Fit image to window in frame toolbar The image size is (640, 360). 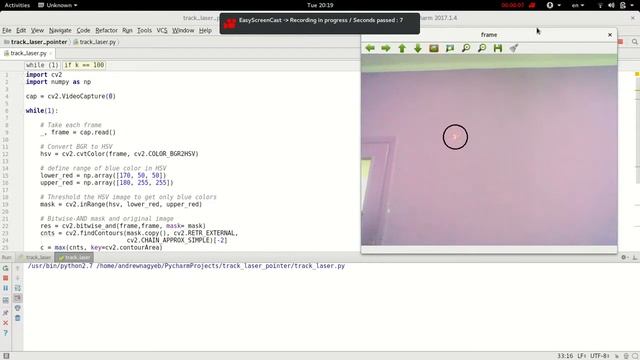pos(450,48)
